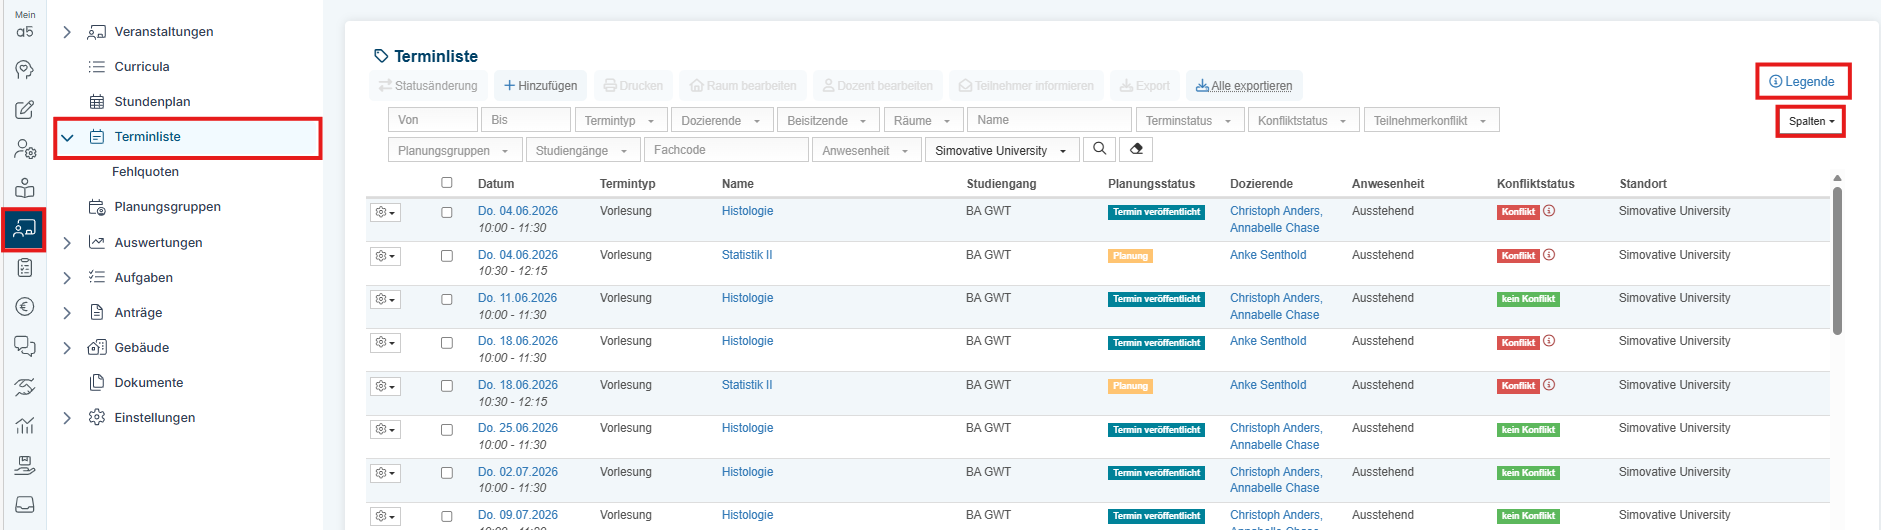Open the Beisitzende filter dropdown
This screenshot has height=530, width=1881.
point(828,120)
